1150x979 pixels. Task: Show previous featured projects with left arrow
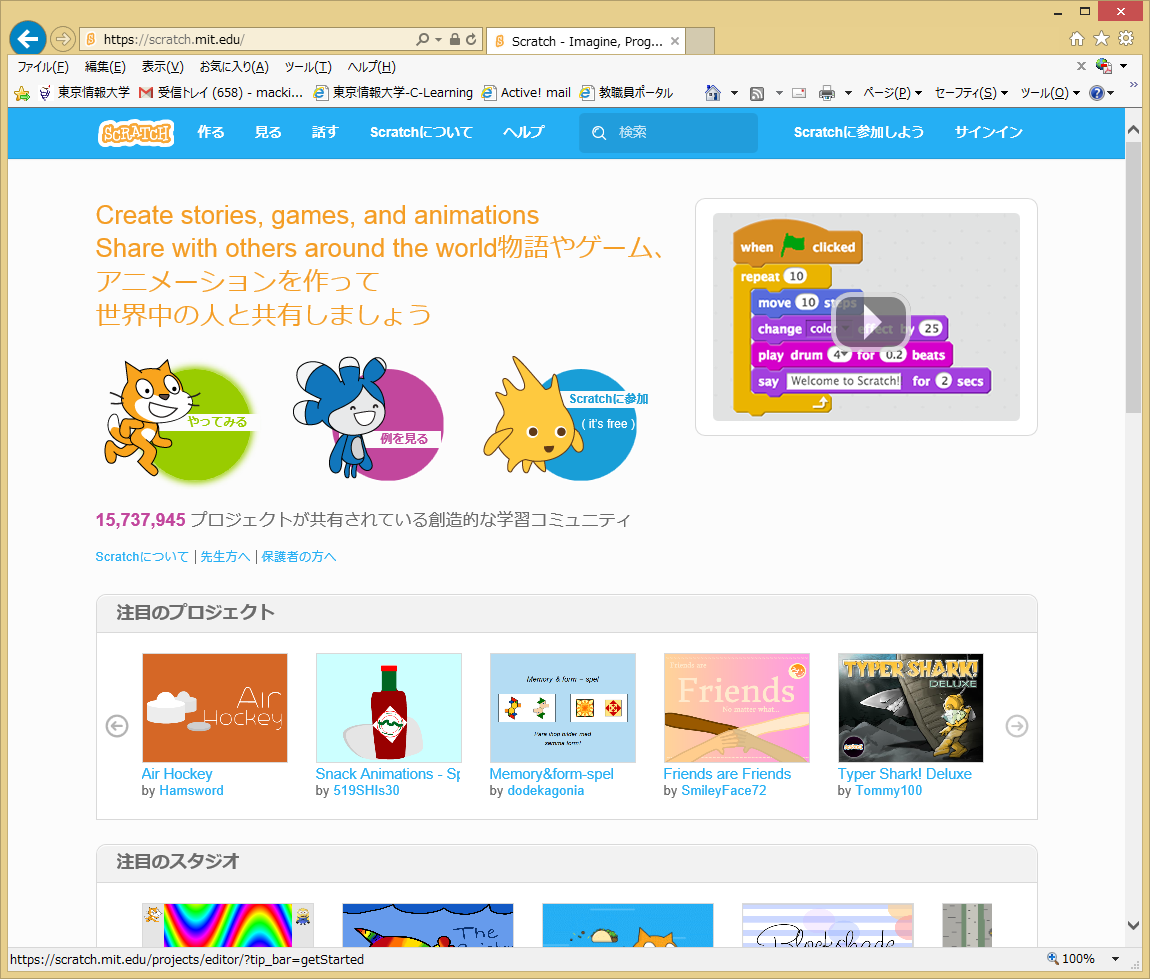coord(117,726)
